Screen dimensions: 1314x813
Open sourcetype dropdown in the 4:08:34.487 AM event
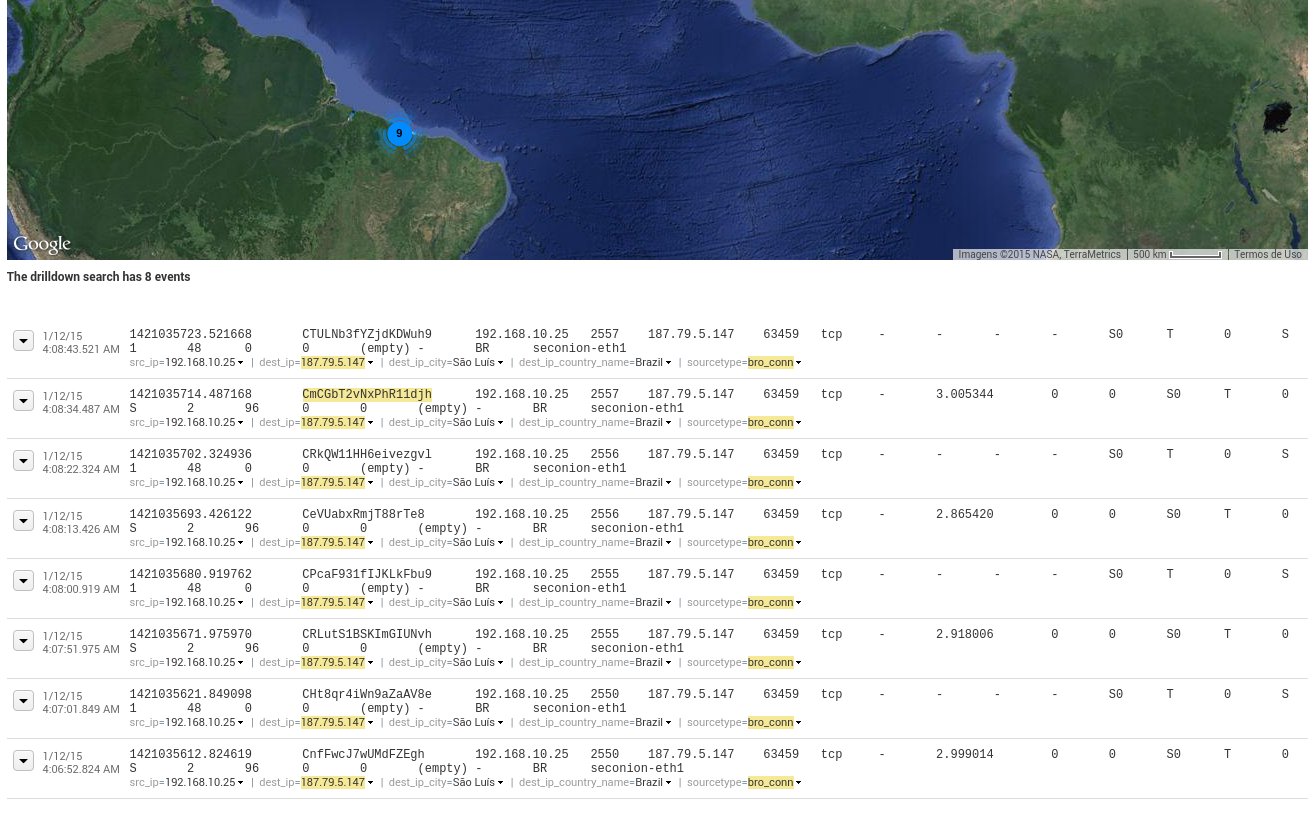pos(798,423)
